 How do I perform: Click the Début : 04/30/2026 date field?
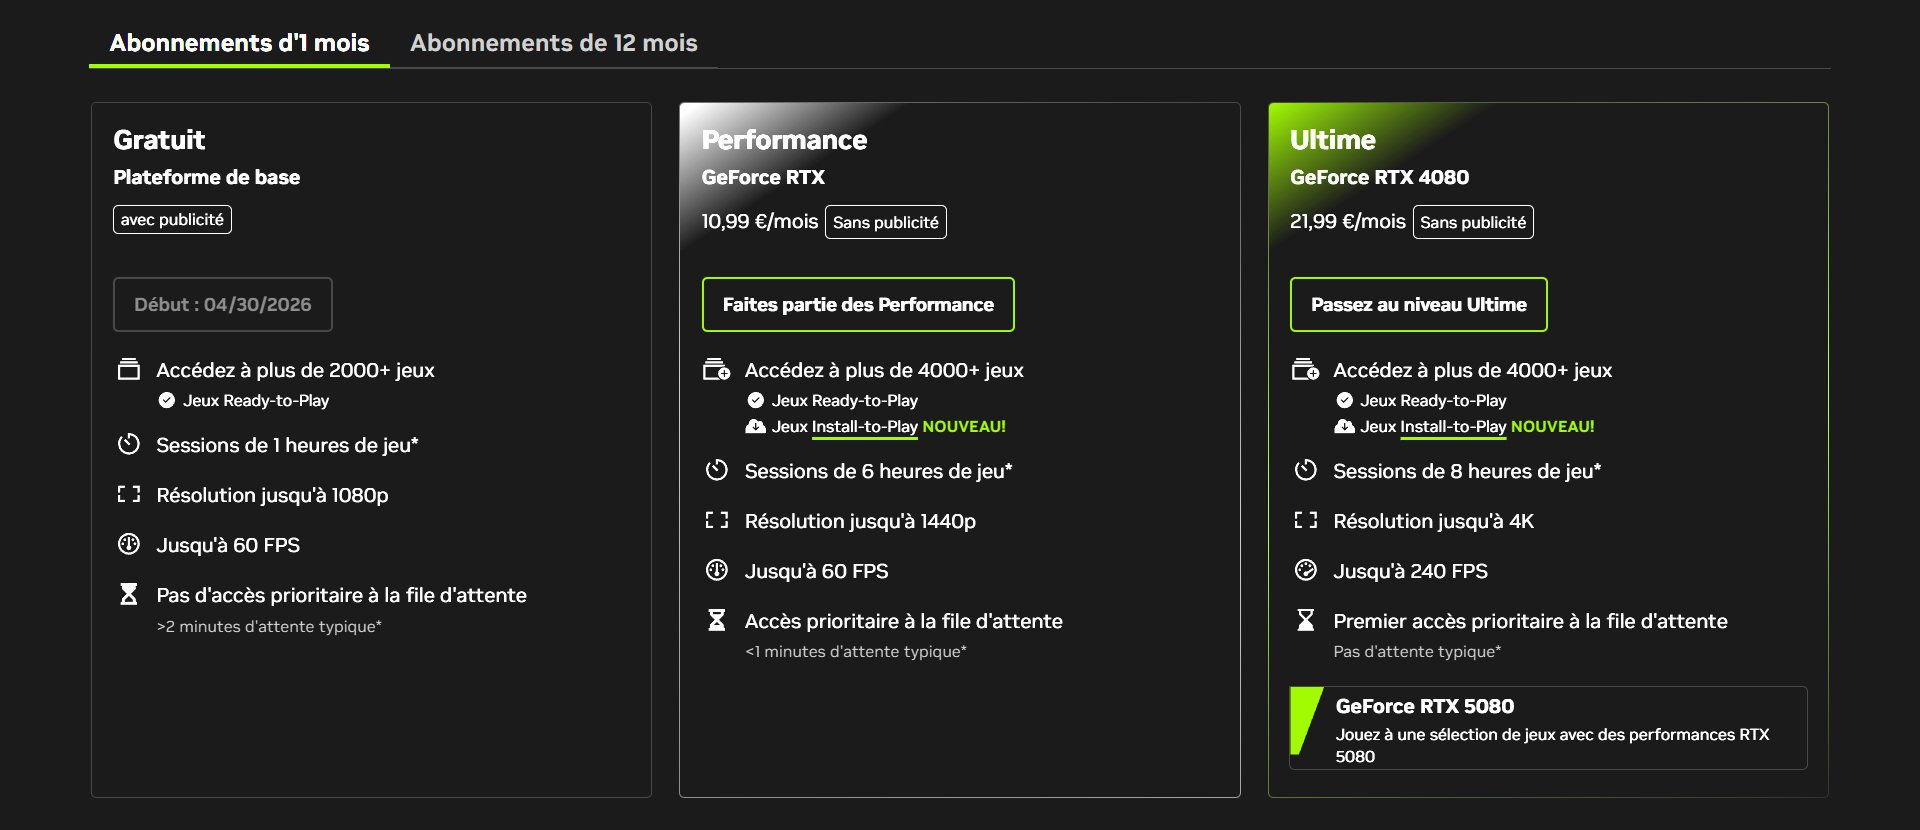pyautogui.click(x=222, y=304)
